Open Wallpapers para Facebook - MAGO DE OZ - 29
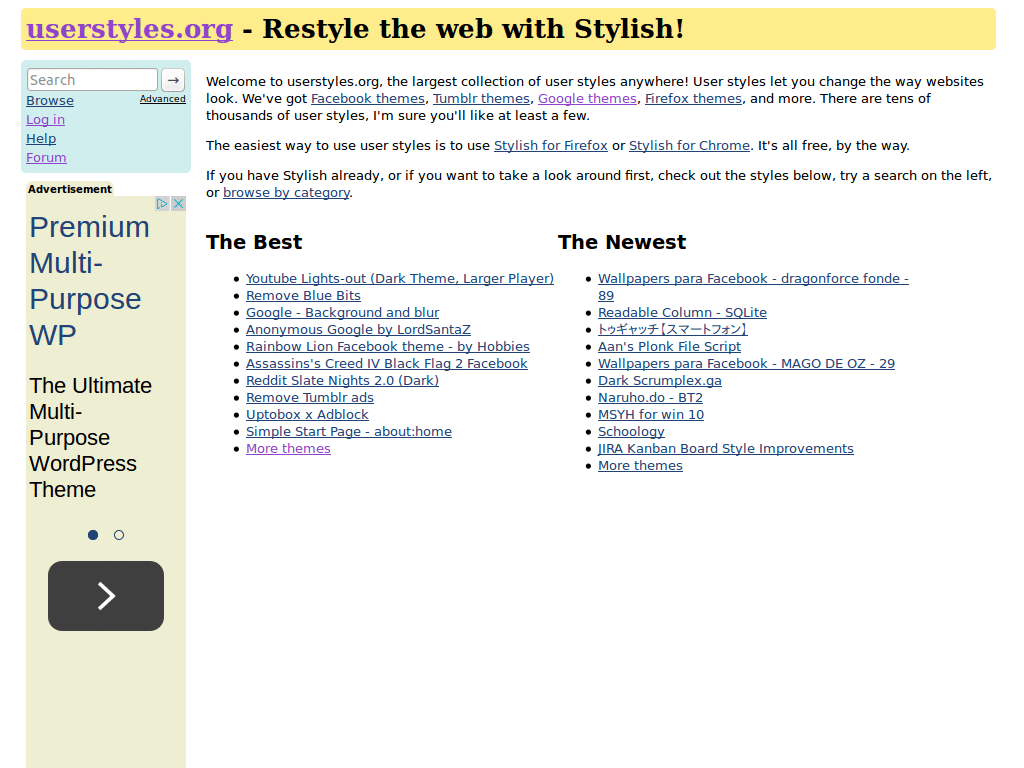 click(x=746, y=364)
